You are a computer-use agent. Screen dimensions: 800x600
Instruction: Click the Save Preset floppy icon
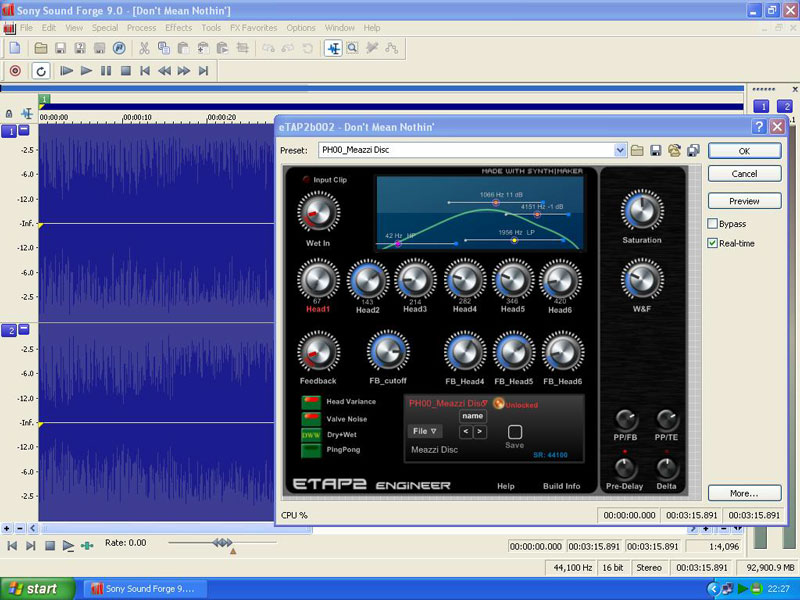pyautogui.click(x=655, y=150)
